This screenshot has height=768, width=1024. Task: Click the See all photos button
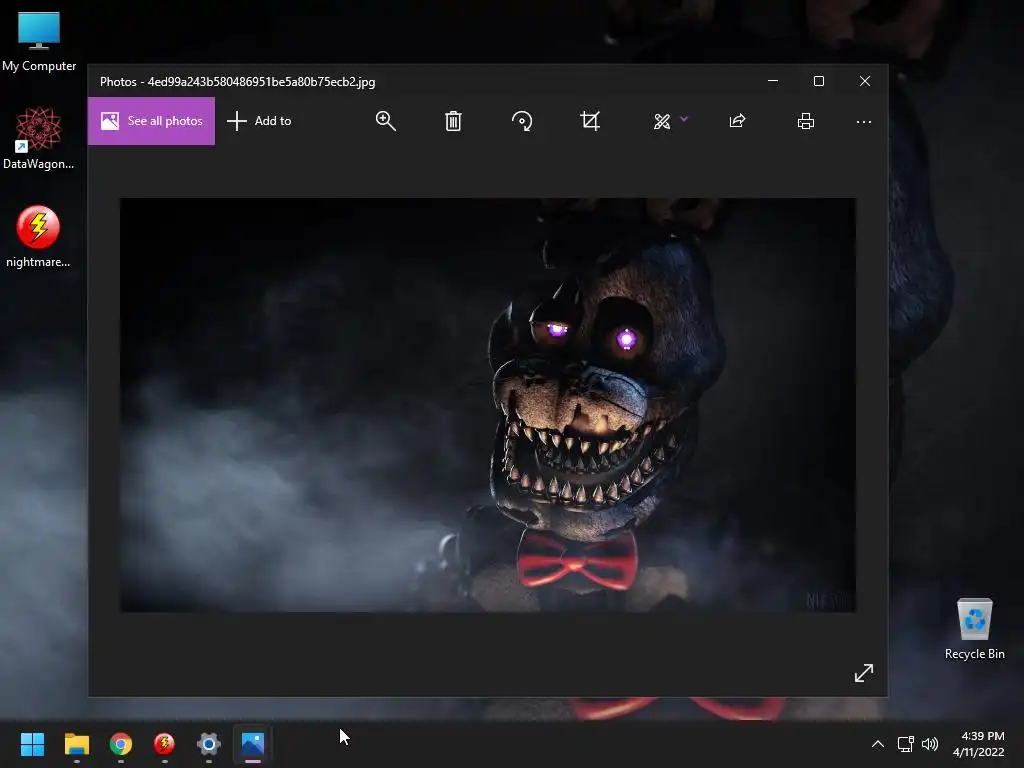[x=152, y=121]
